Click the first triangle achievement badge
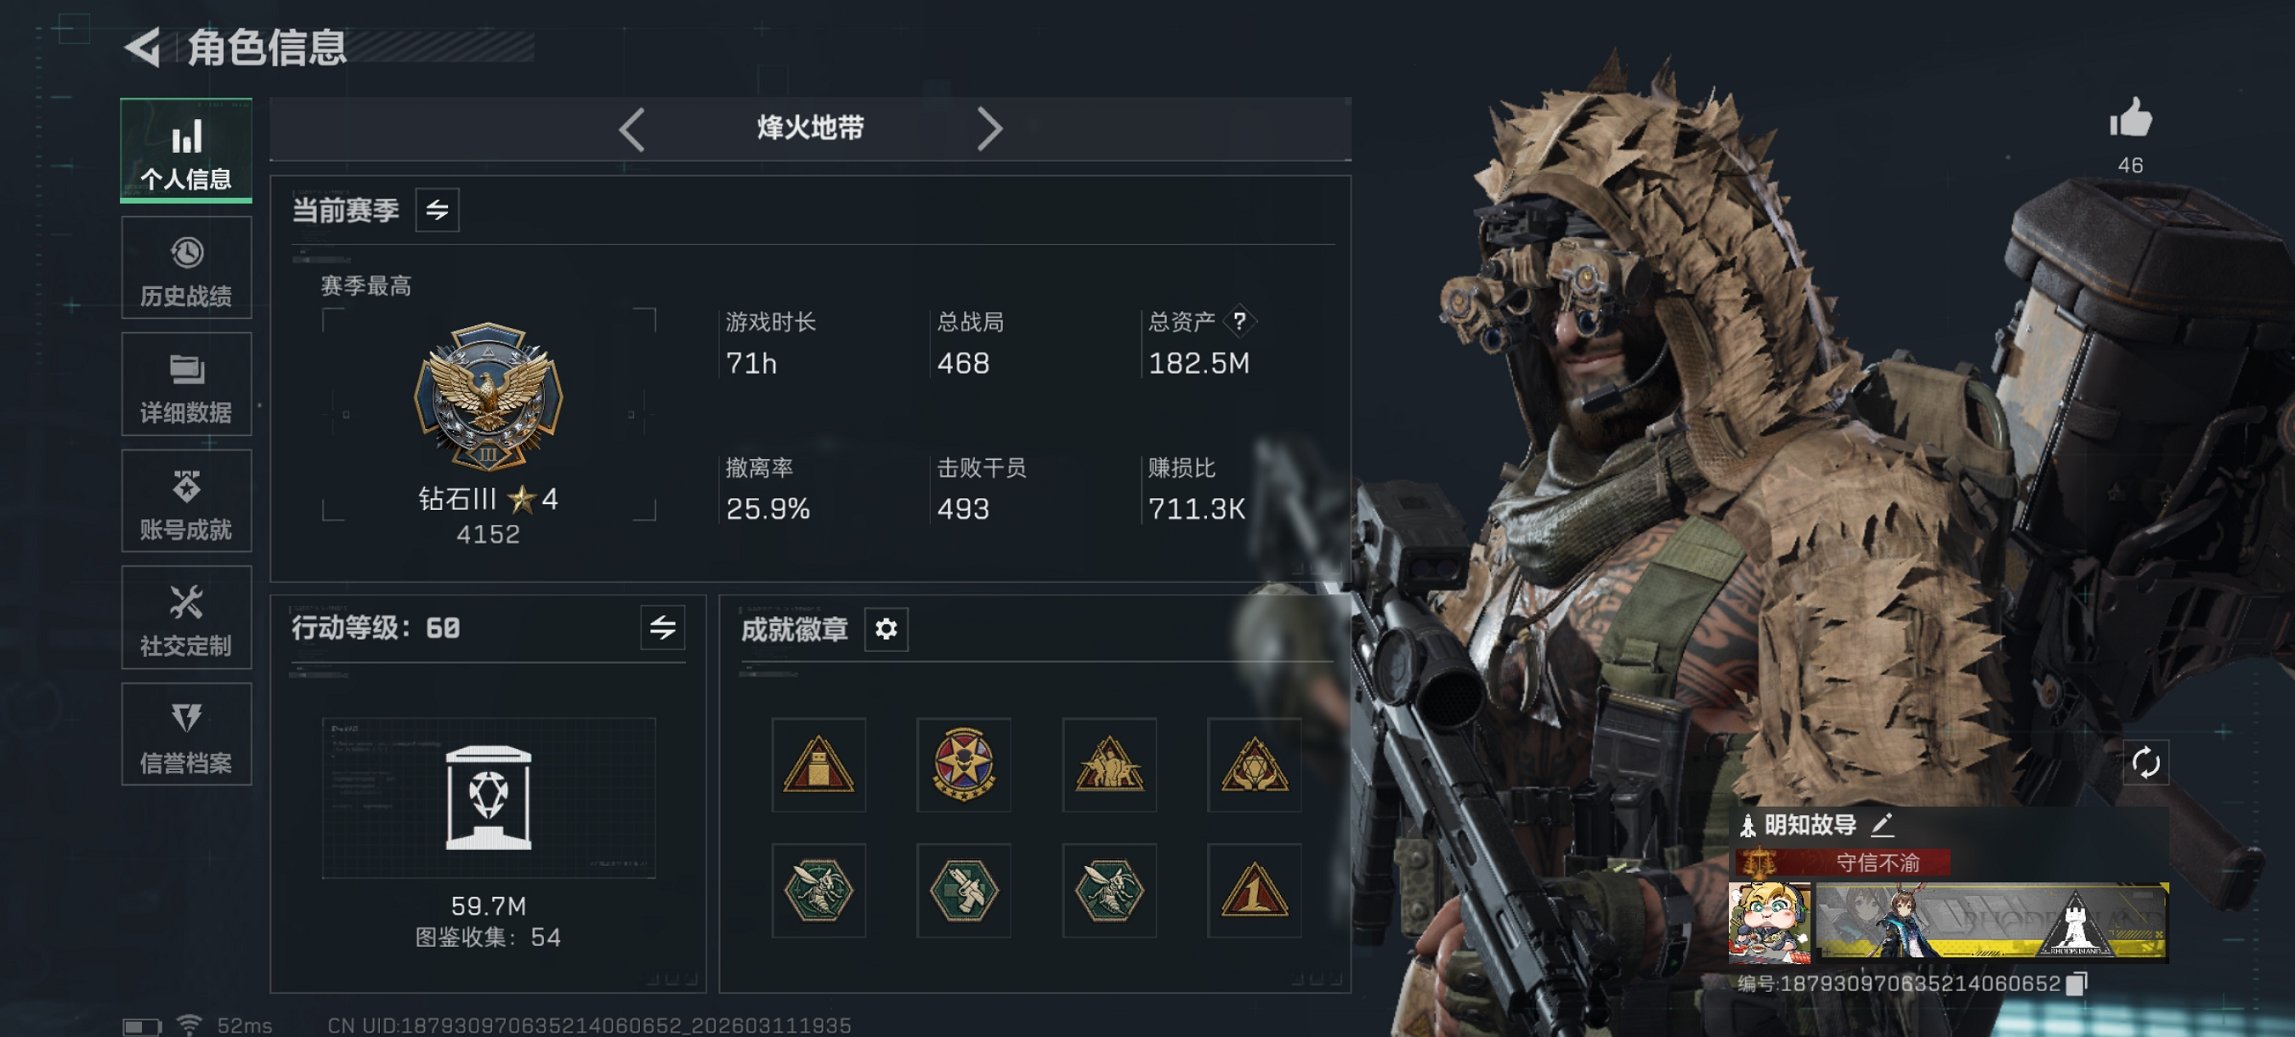Image resolution: width=2295 pixels, height=1037 pixels. 818,765
